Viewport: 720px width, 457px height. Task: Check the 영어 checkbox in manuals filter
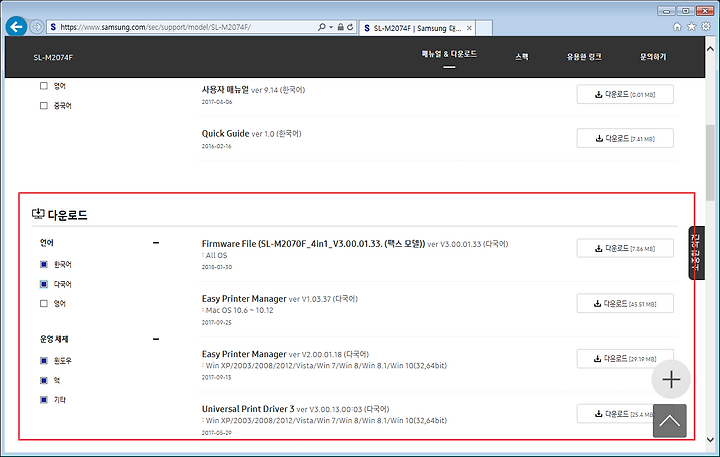click(44, 86)
